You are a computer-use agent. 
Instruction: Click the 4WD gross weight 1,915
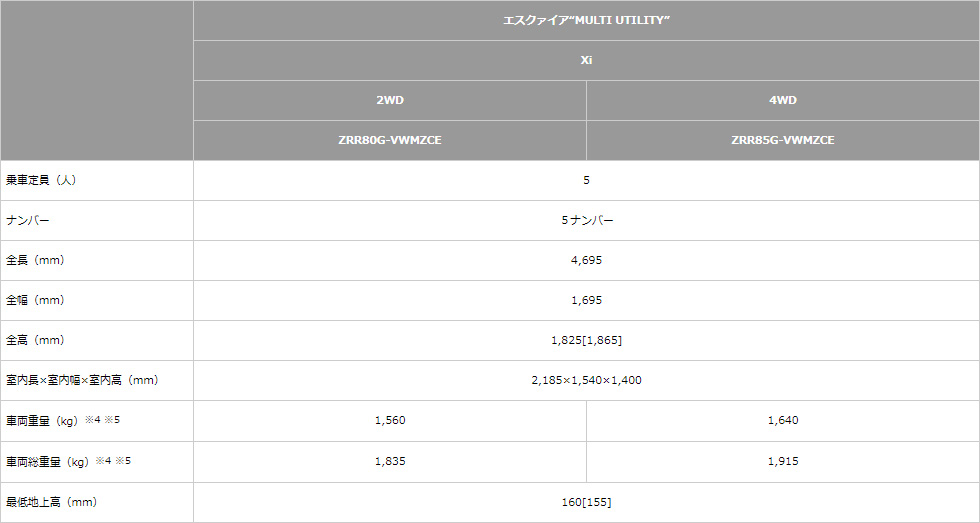[x=782, y=461]
